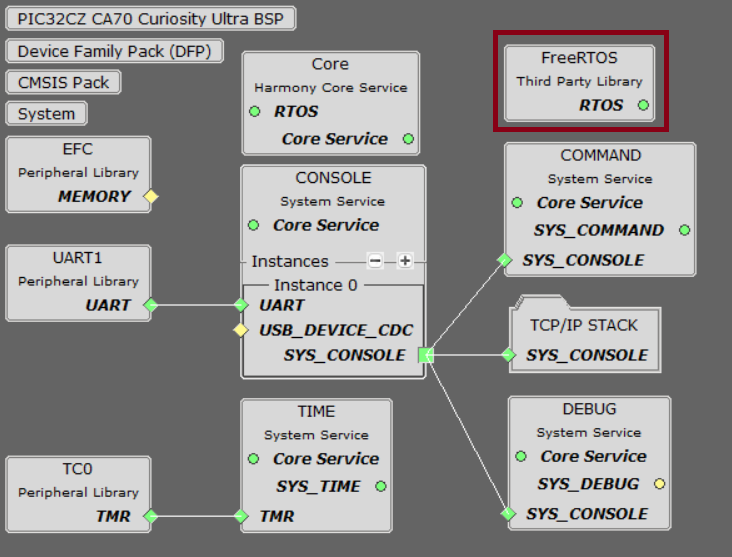
Task: Click the EFC MEMORY yellow diamond port
Action: [151, 197]
